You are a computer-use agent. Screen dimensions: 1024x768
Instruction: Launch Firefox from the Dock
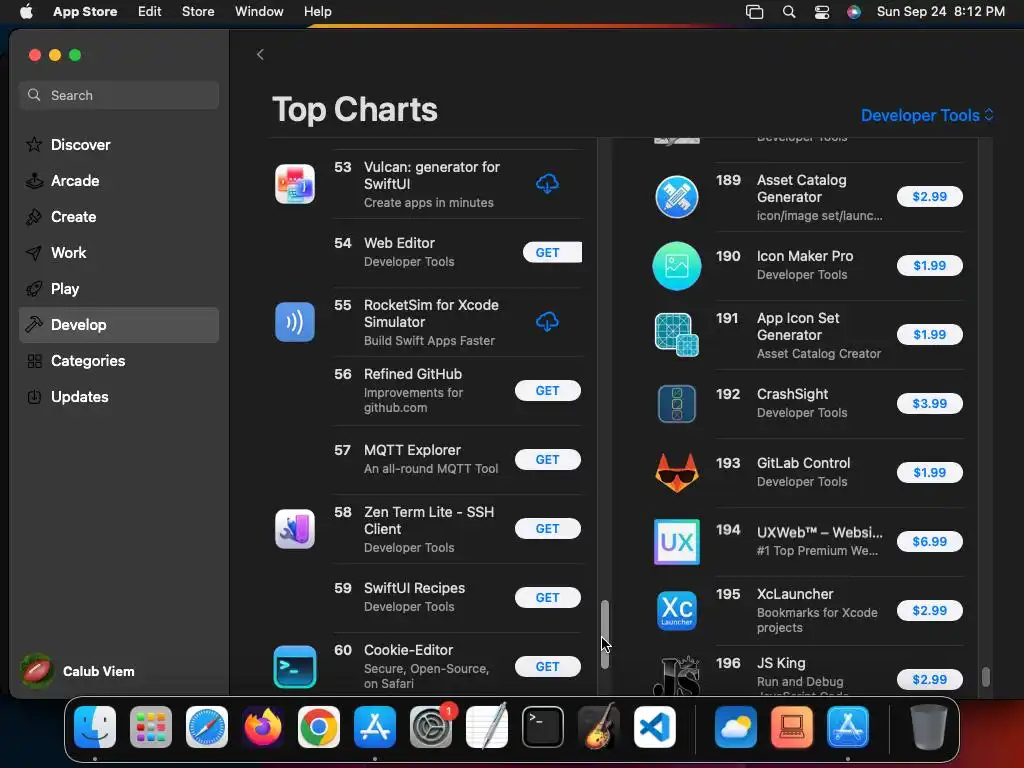[263, 727]
